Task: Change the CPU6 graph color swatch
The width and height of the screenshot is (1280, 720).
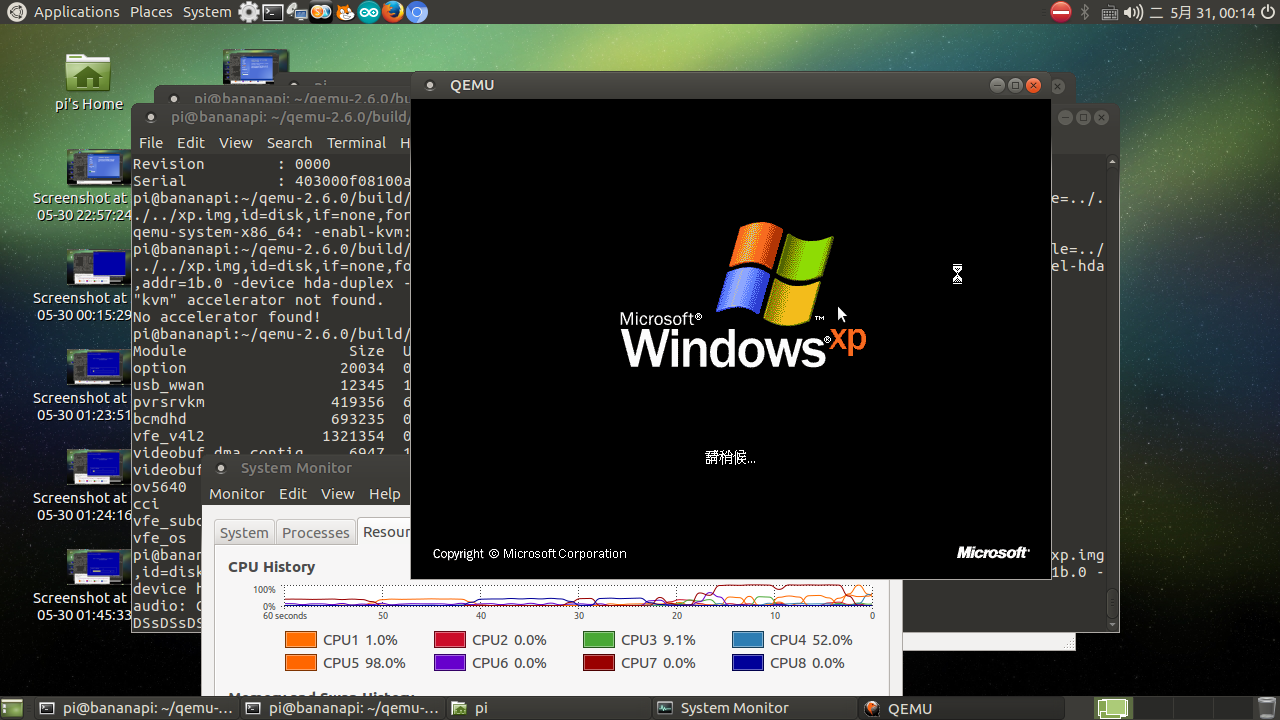Action: [449, 663]
